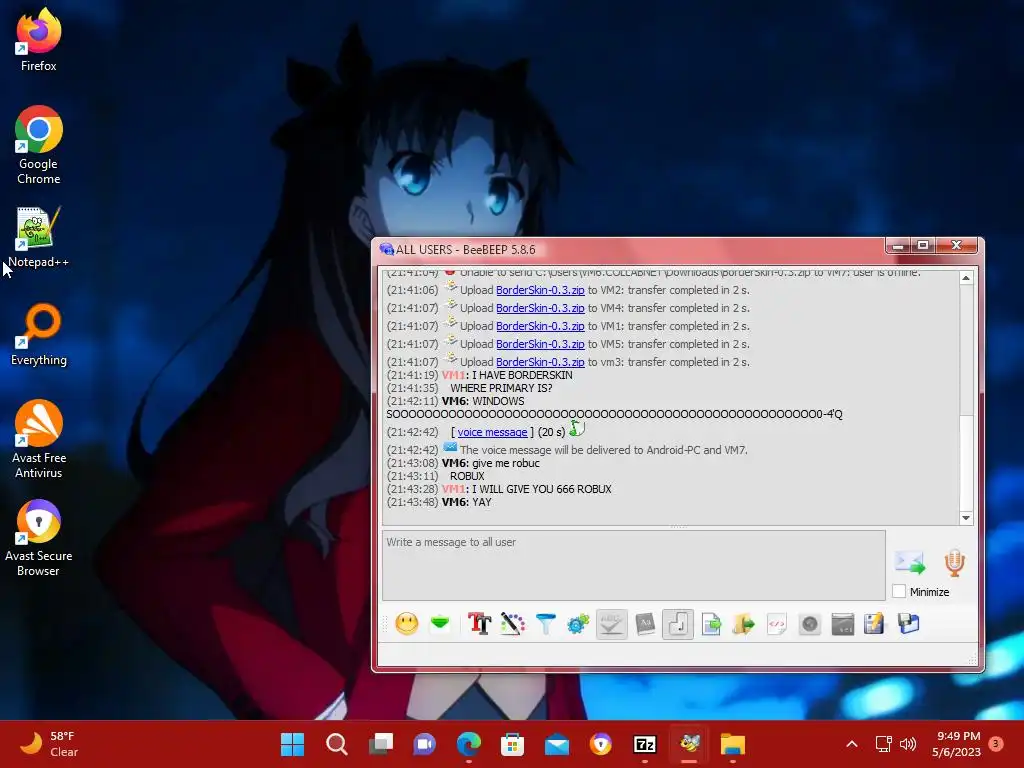
Task: Click the Write a message input field
Action: [633, 566]
